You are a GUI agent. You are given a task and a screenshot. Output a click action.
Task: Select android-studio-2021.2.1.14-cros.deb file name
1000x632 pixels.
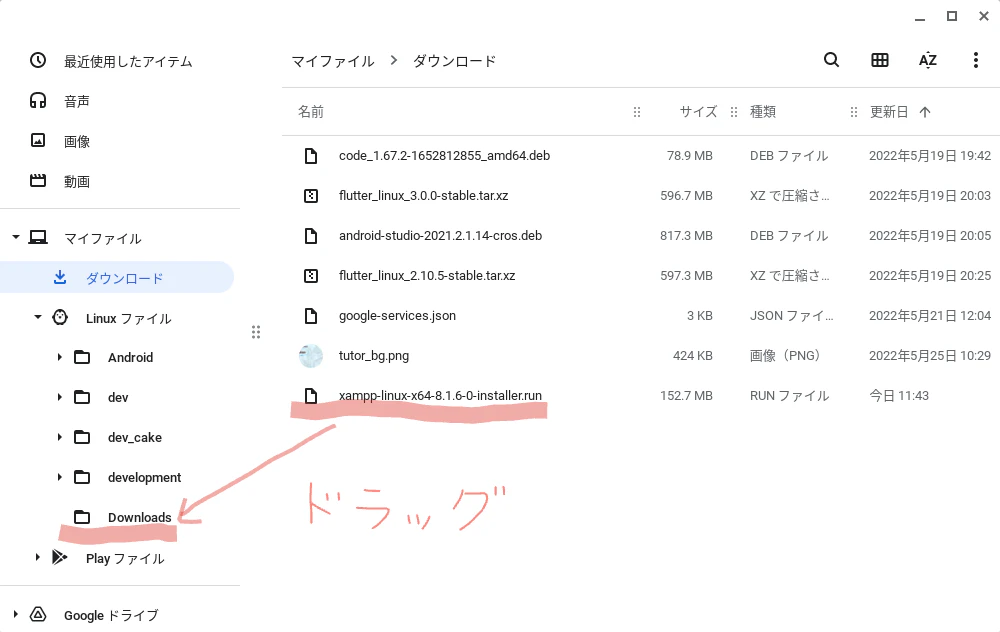click(441, 236)
